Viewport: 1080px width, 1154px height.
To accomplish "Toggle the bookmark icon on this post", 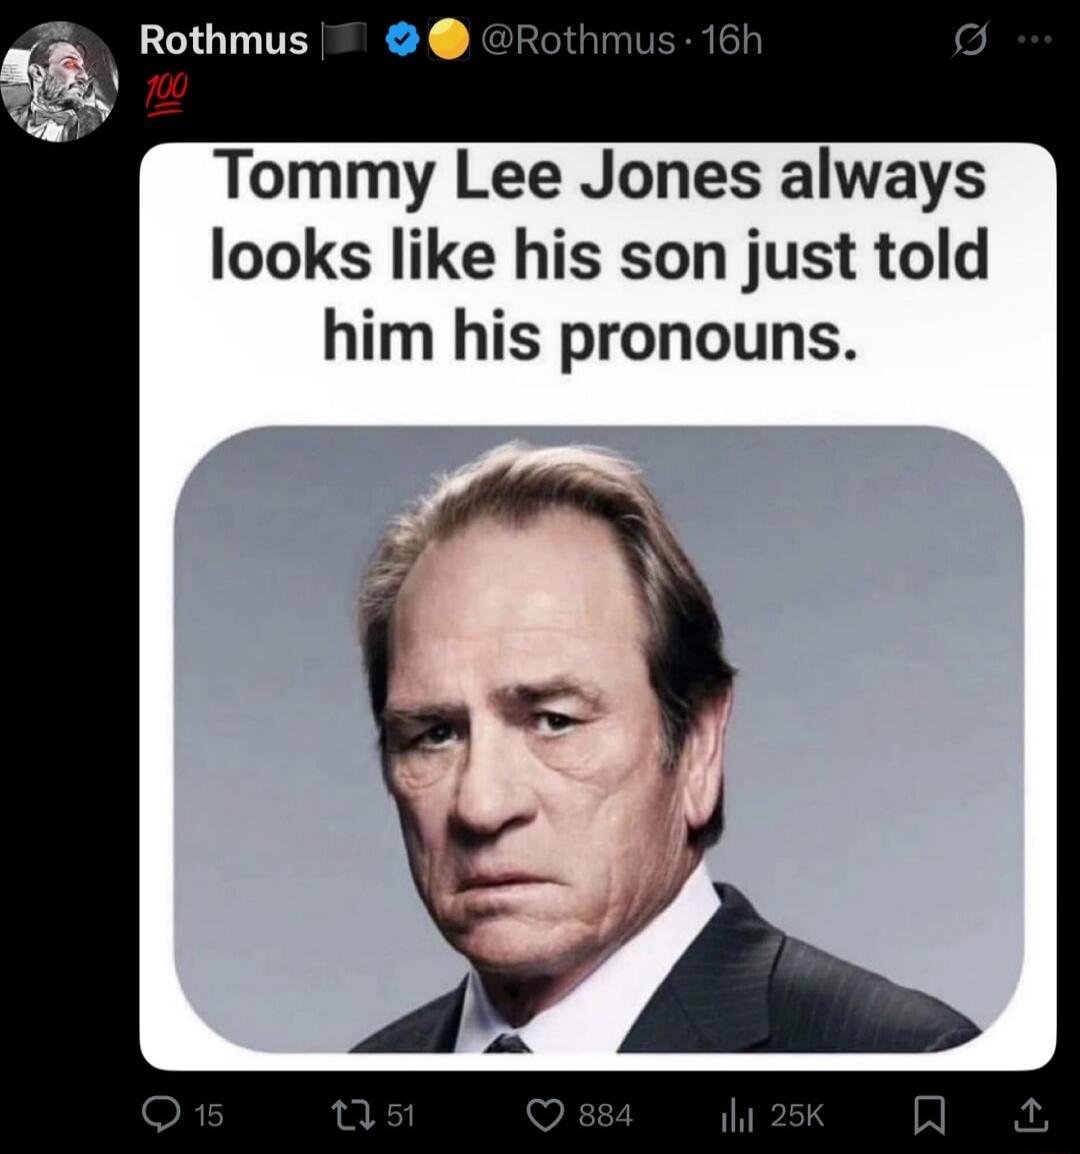I will [929, 1115].
